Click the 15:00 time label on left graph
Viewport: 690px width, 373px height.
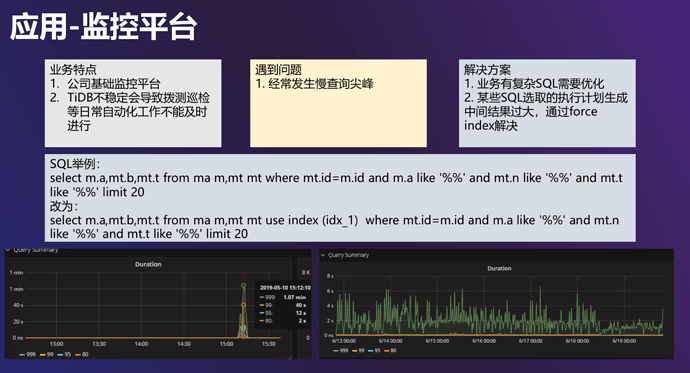pos(227,344)
